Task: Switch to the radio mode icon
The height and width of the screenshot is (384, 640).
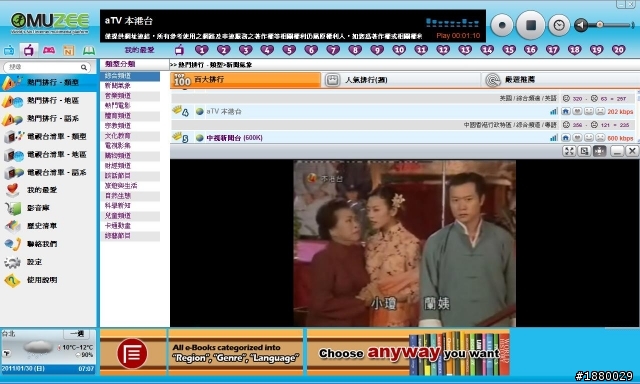Action: [9, 51]
